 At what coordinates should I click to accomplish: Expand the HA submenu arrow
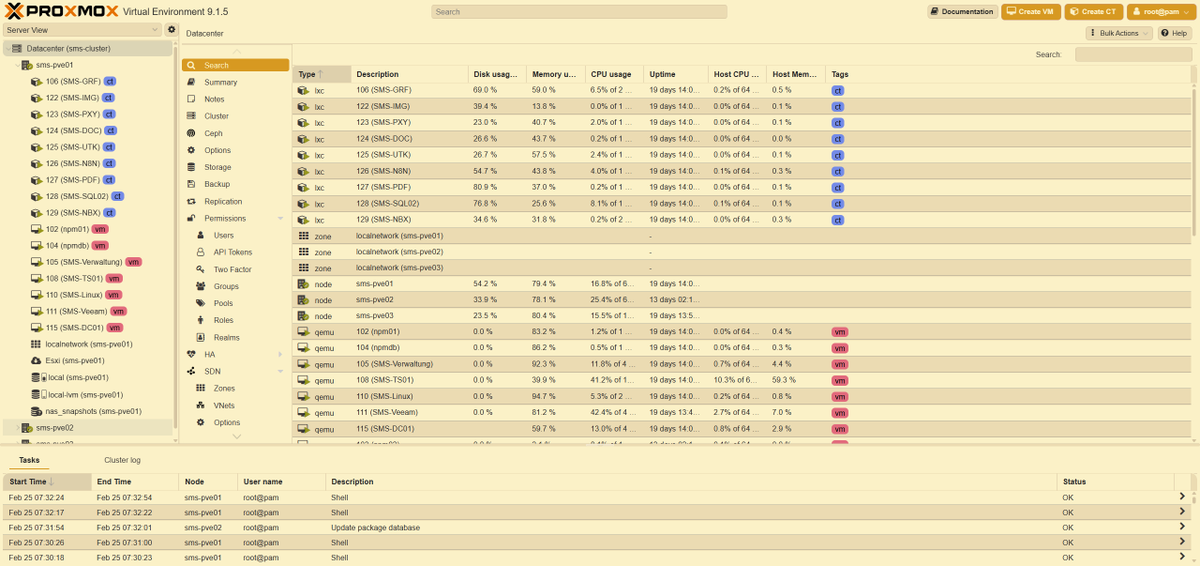pos(280,354)
